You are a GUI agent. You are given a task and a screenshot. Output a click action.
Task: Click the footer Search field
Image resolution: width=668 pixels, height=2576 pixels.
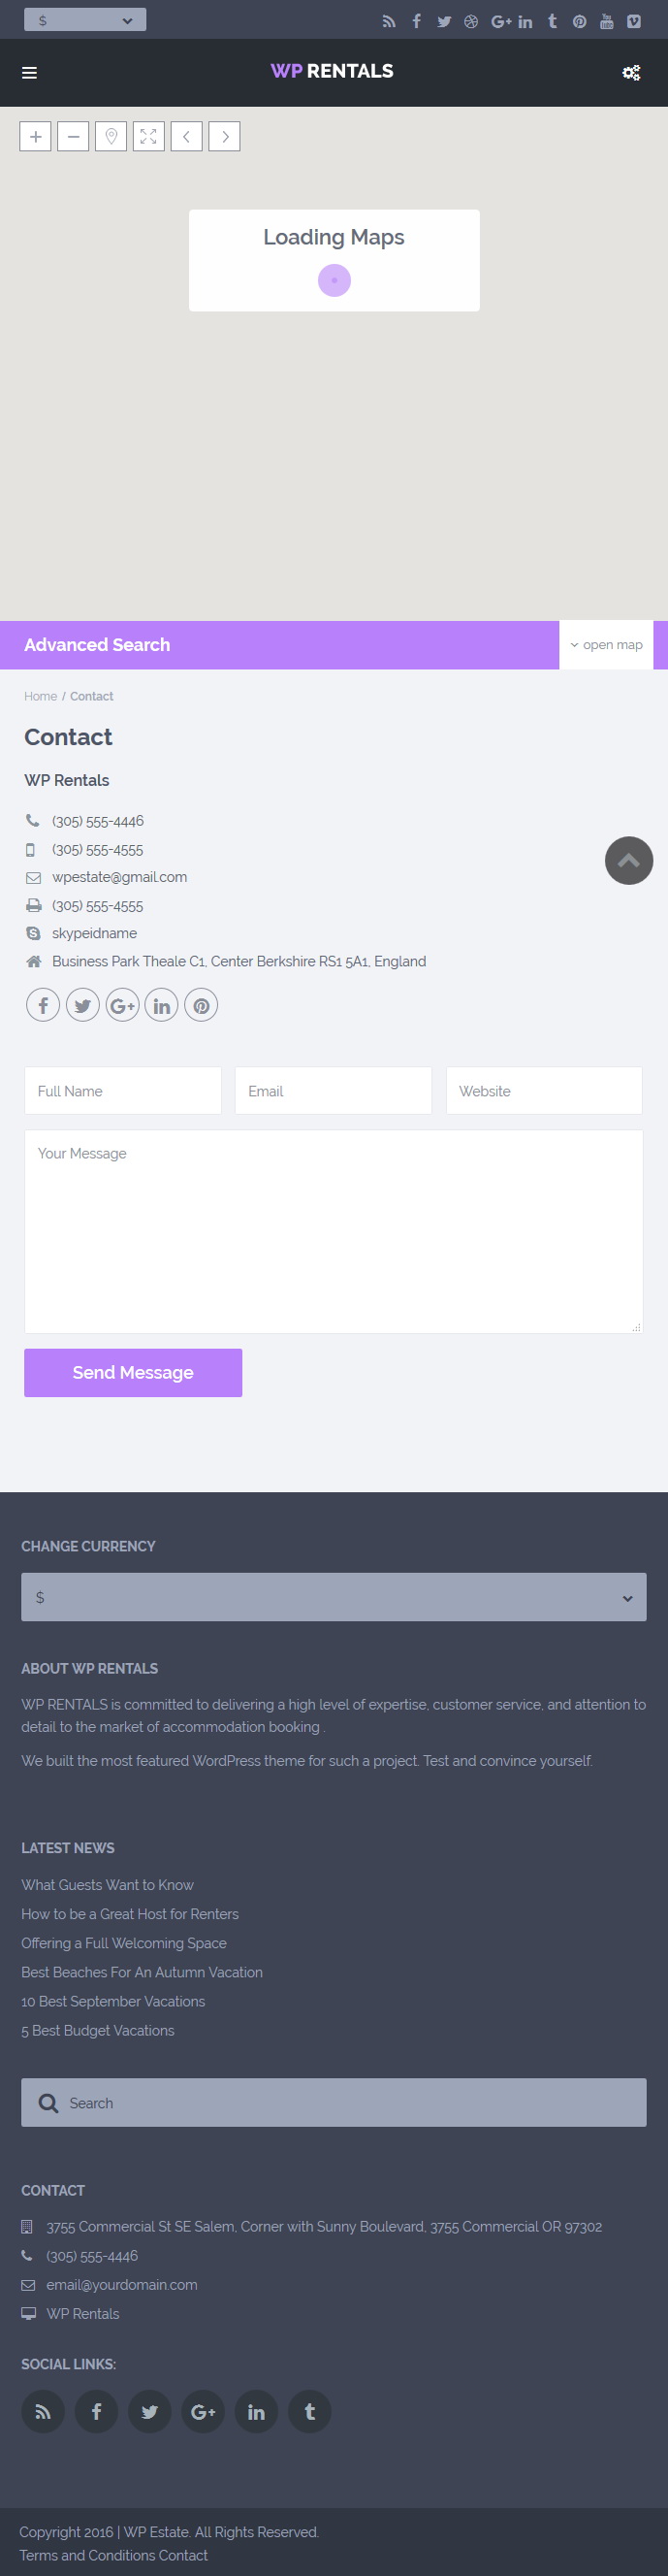(x=334, y=2102)
